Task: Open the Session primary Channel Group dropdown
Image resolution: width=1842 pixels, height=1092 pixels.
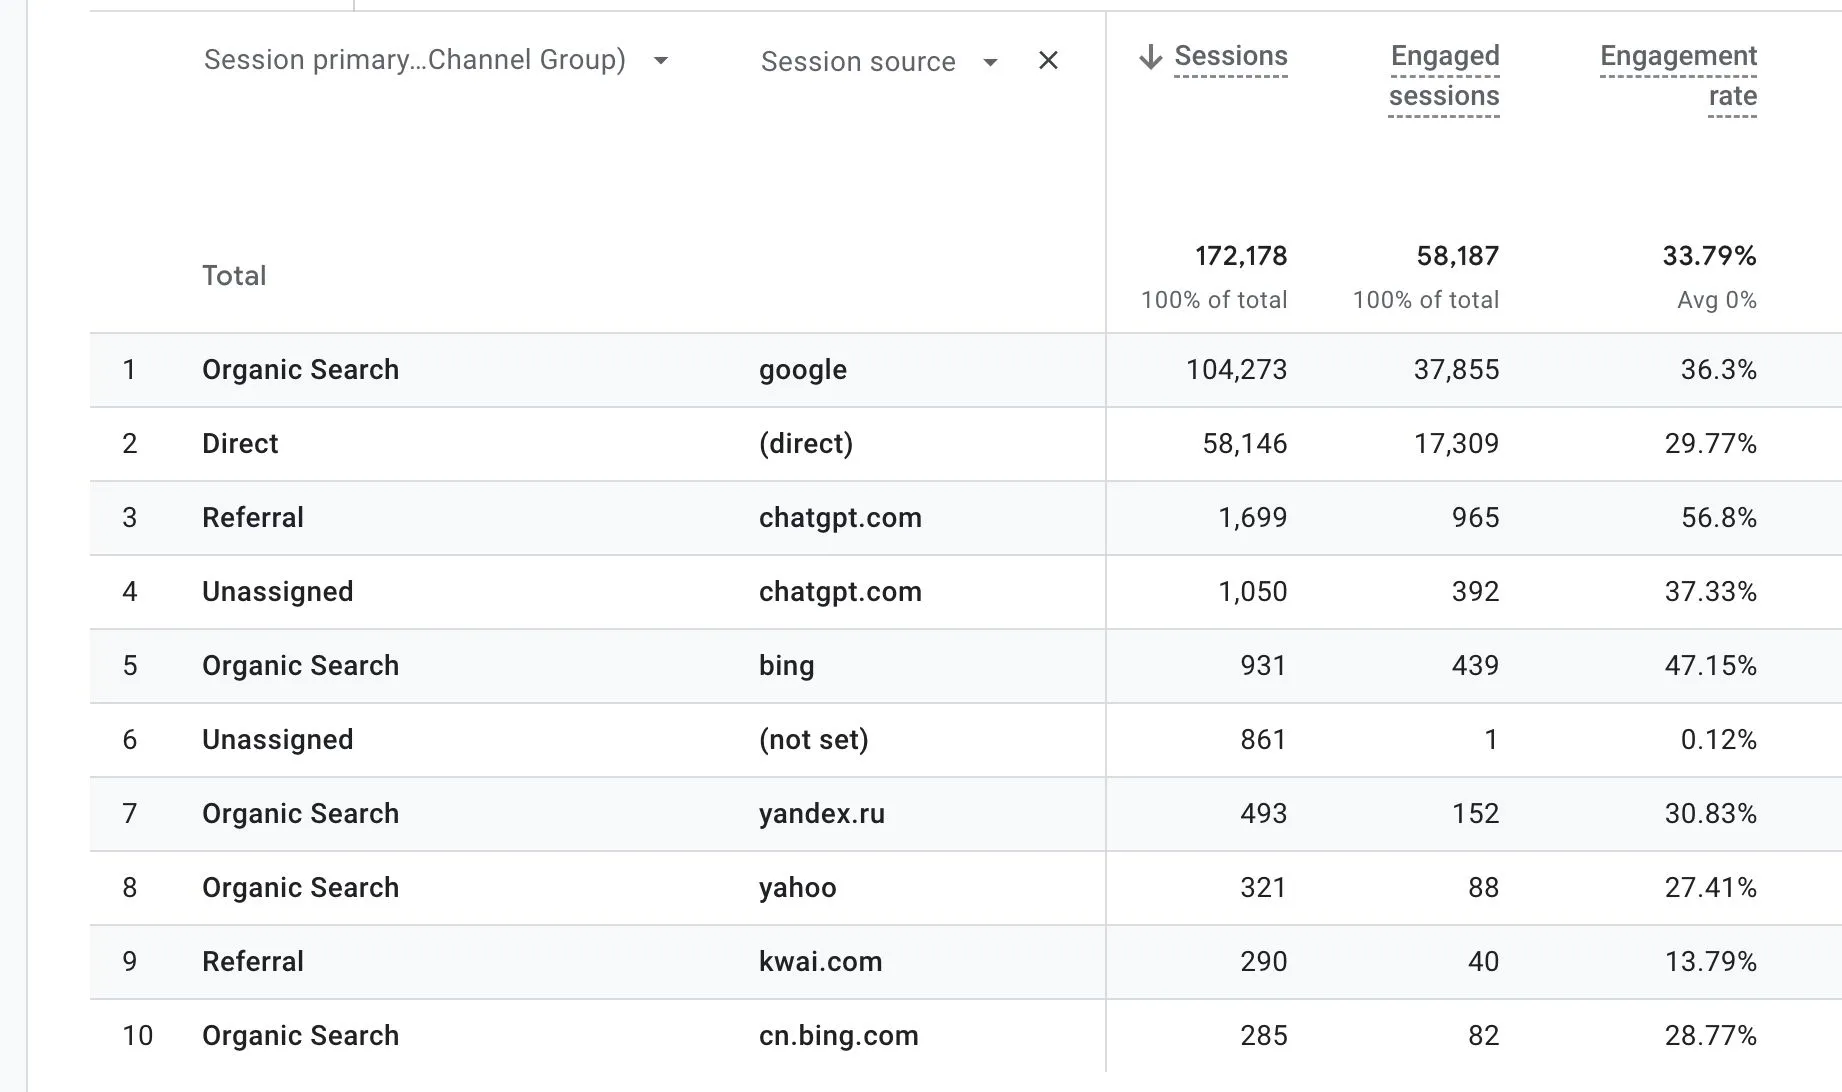Action: click(x=436, y=60)
